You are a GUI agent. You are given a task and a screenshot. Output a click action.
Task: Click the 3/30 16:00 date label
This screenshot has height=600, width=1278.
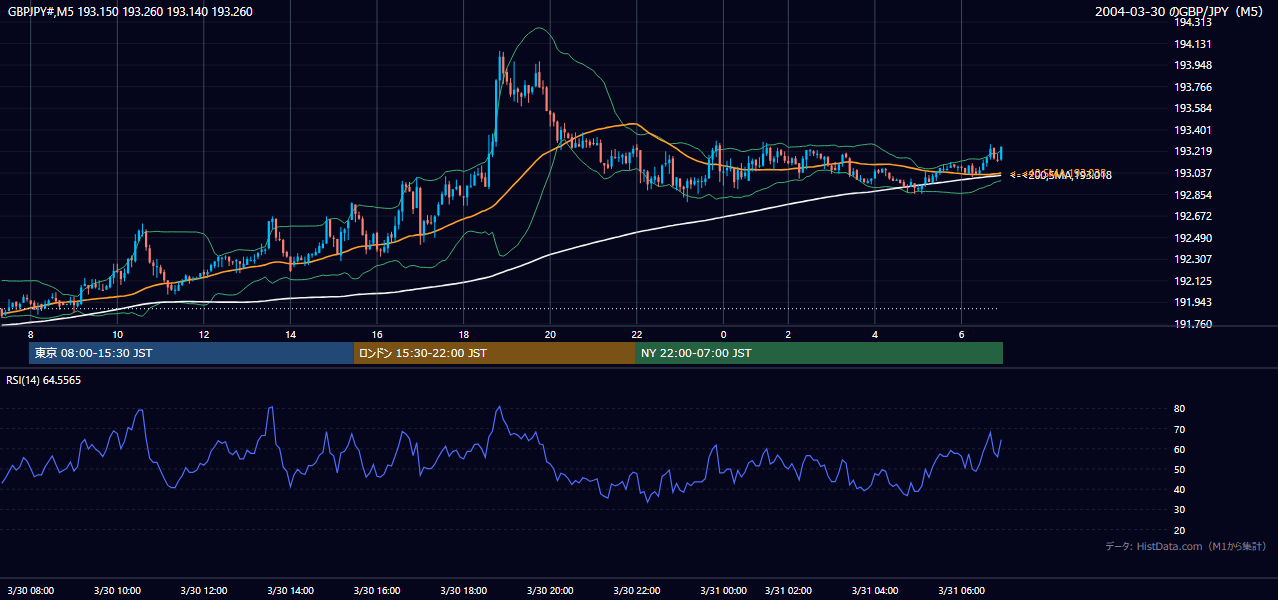[377, 591]
